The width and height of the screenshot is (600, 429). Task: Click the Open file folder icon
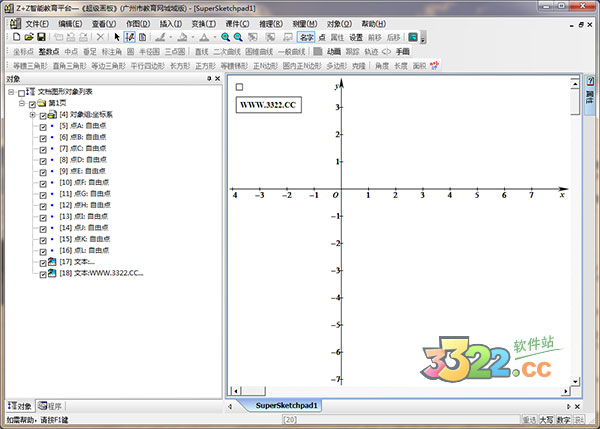tap(31, 36)
